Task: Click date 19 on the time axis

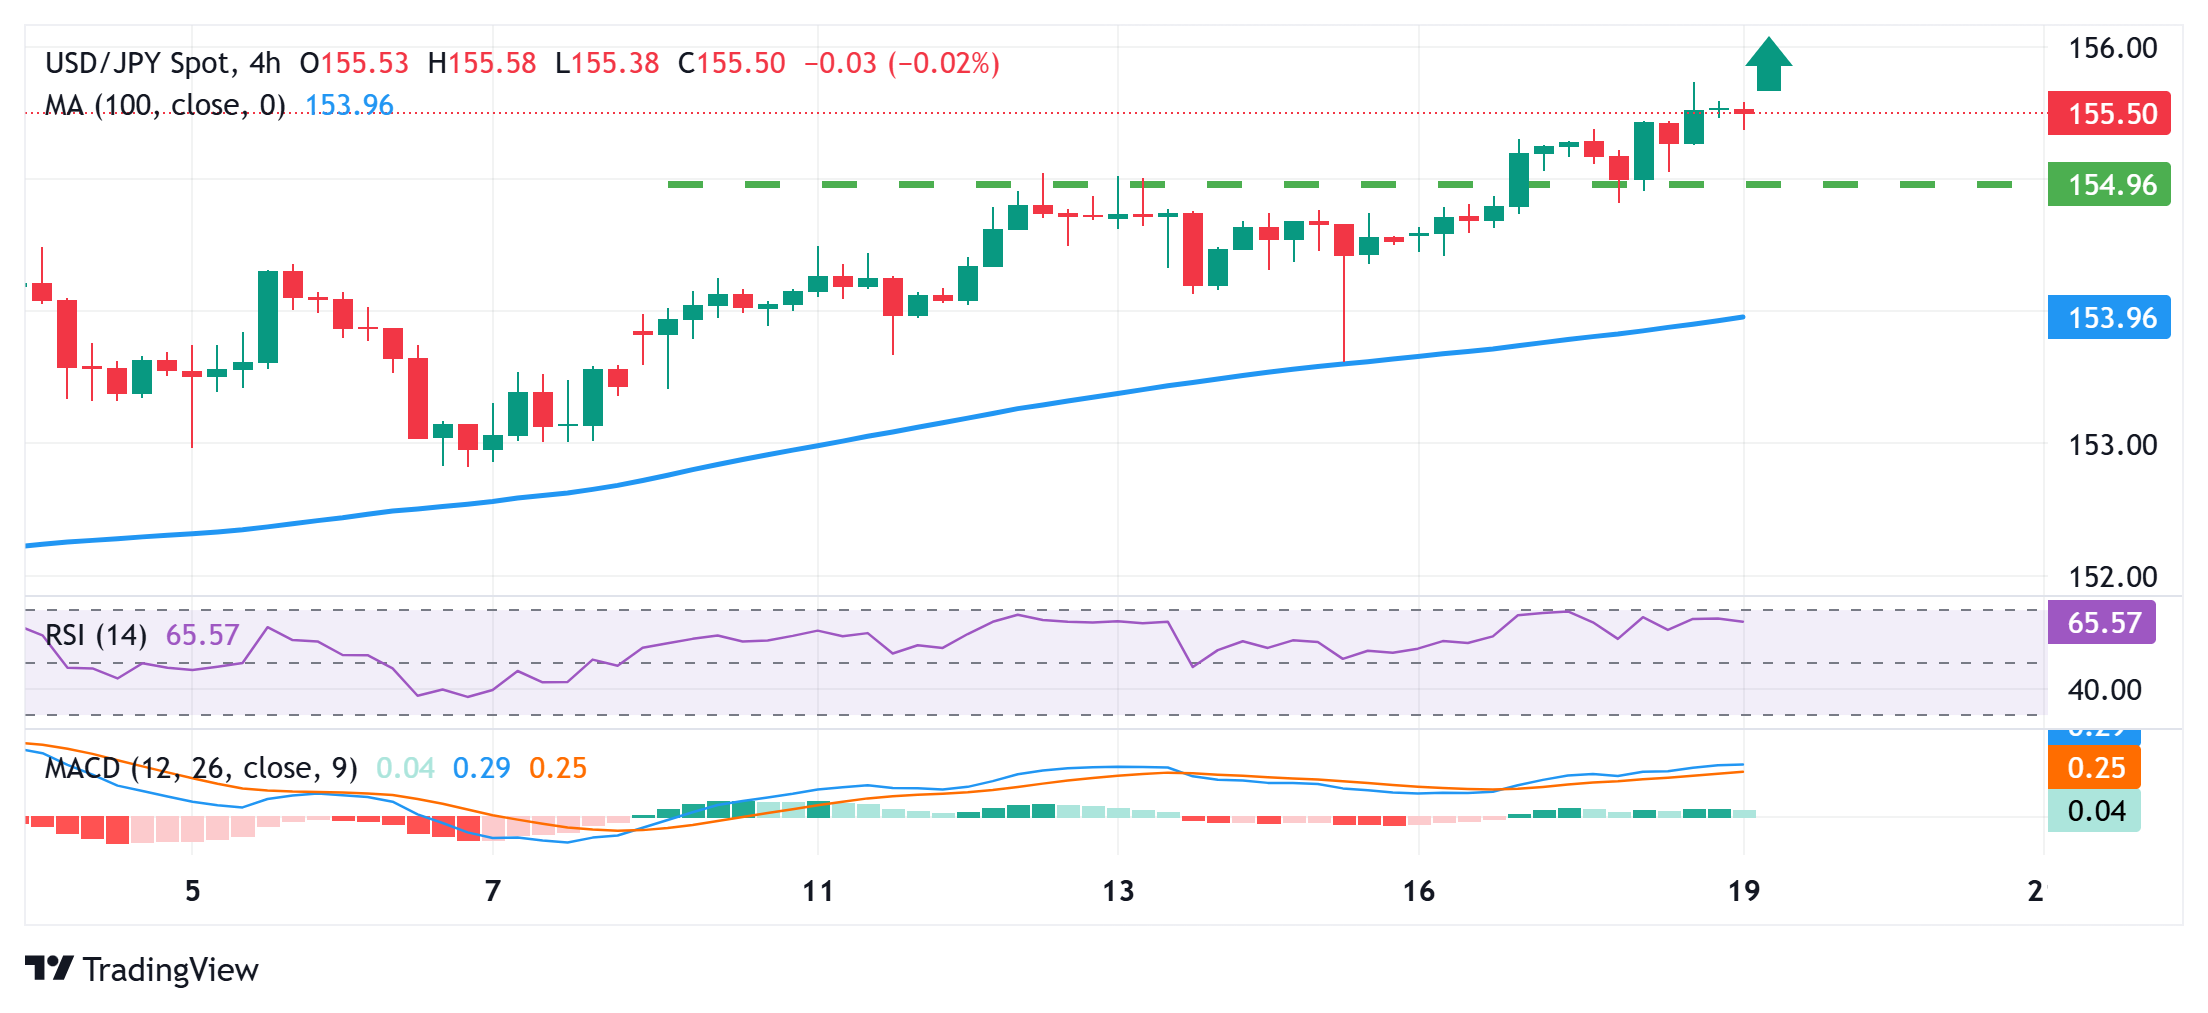Action: [1744, 891]
